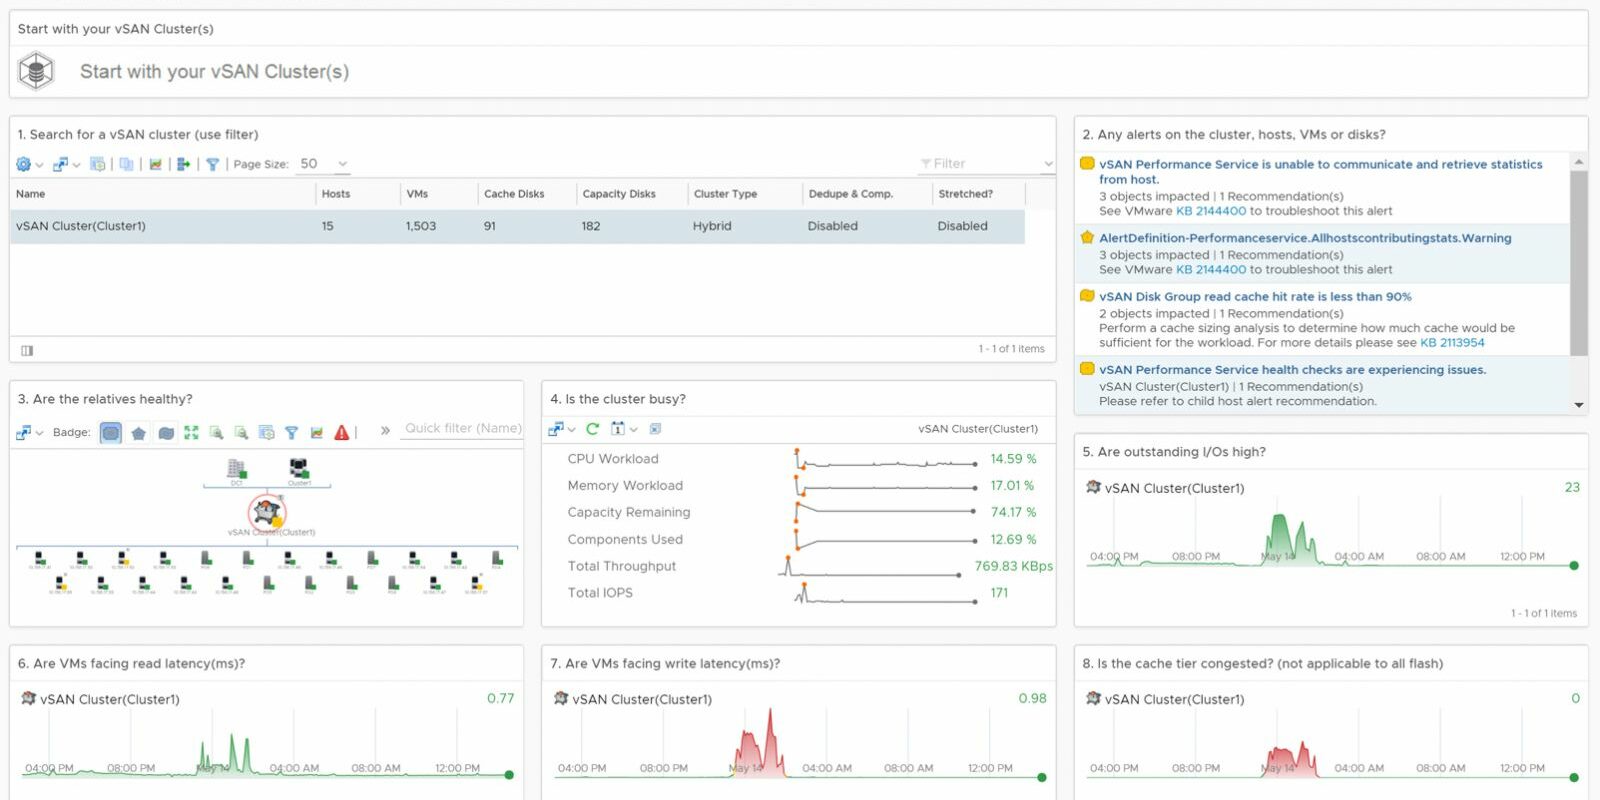The height and width of the screenshot is (800, 1600).
Task: Click the vSAN cluster hexagon icon in header
Action: [x=36, y=72]
